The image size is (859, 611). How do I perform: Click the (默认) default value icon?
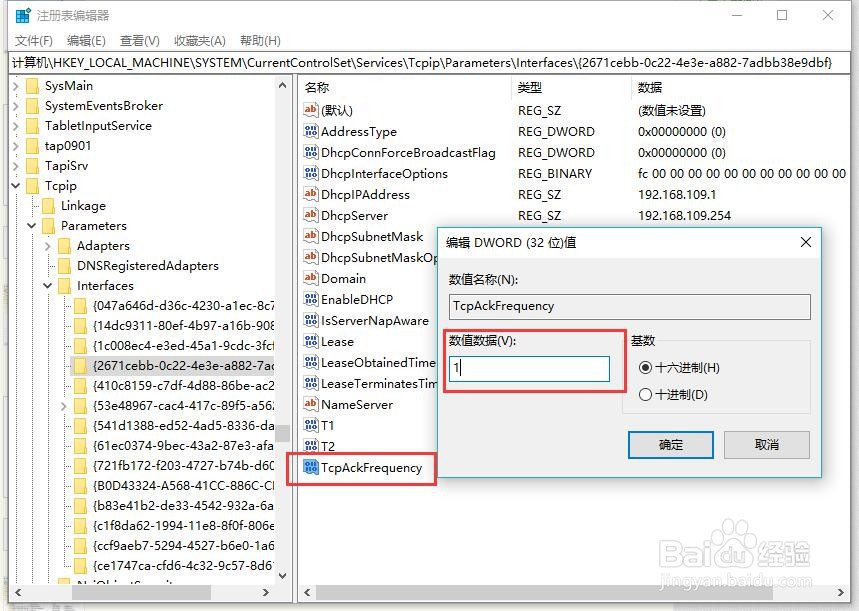tap(311, 110)
